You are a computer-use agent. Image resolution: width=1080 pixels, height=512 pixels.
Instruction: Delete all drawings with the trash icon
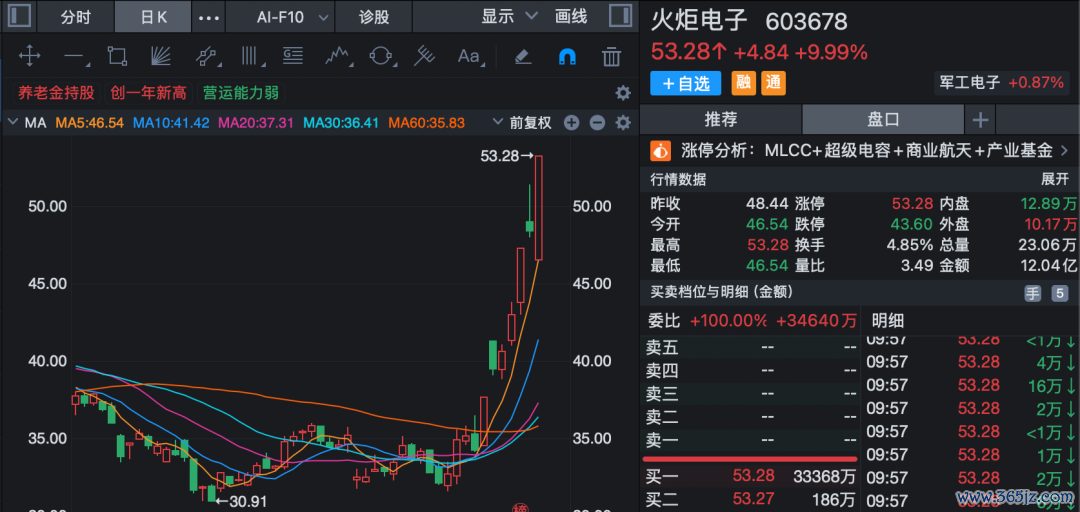coord(611,56)
